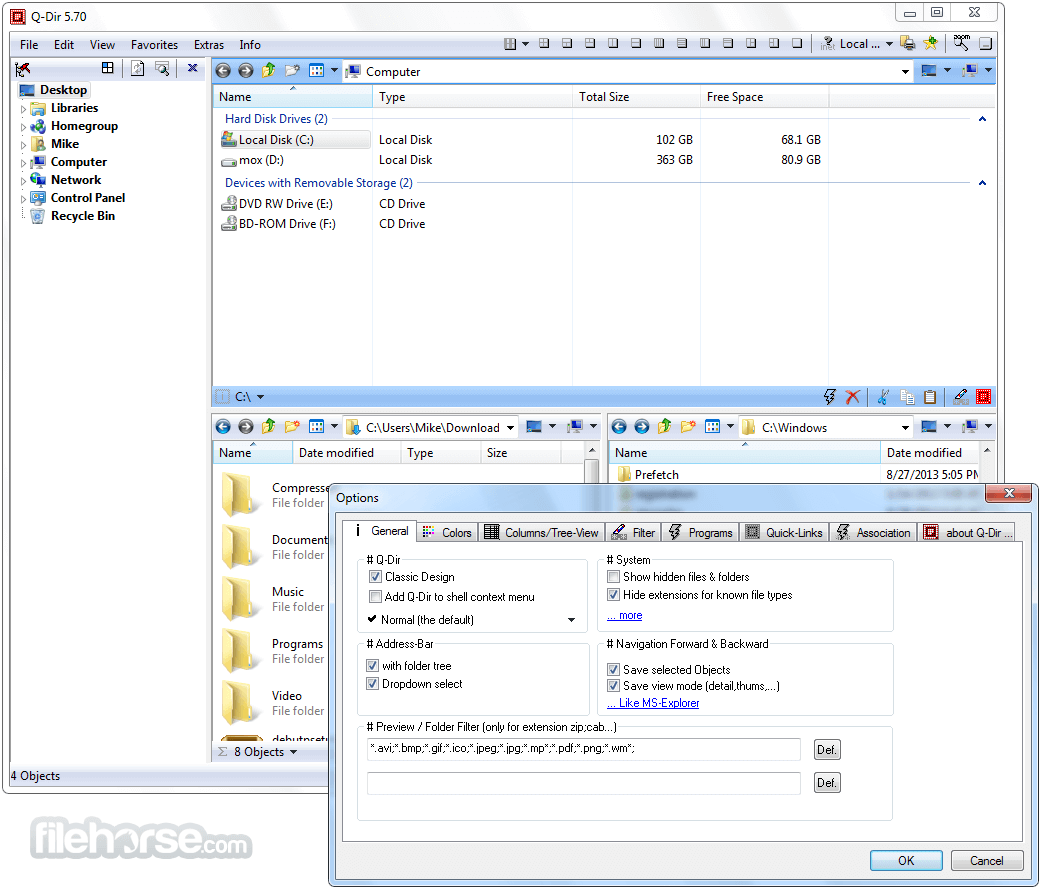The width and height of the screenshot is (1041, 889).
Task: Open the zoom magnifier tool
Action: (961, 43)
